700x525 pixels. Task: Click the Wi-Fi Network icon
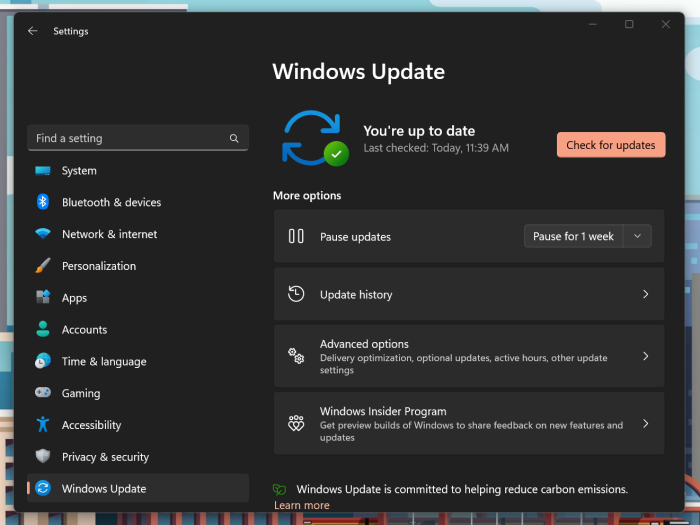coord(43,233)
